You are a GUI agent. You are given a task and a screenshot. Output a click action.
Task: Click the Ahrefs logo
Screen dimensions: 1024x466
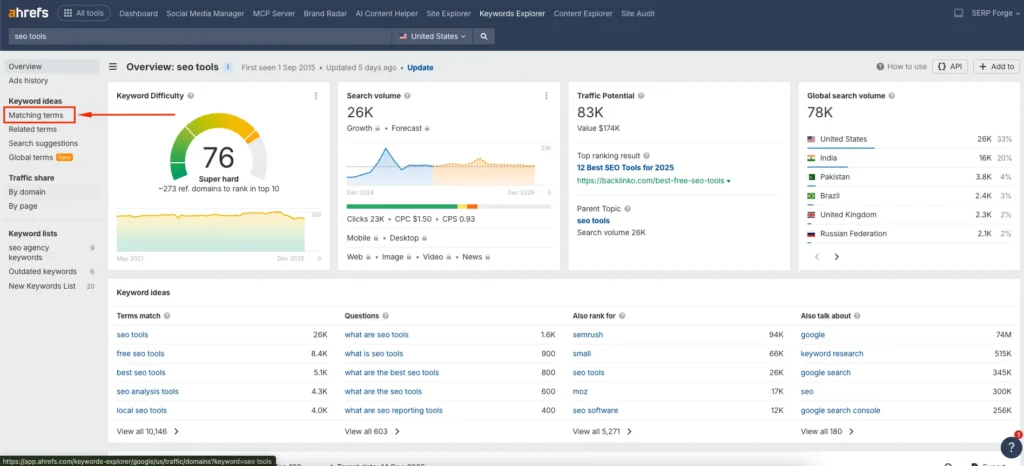[28, 13]
